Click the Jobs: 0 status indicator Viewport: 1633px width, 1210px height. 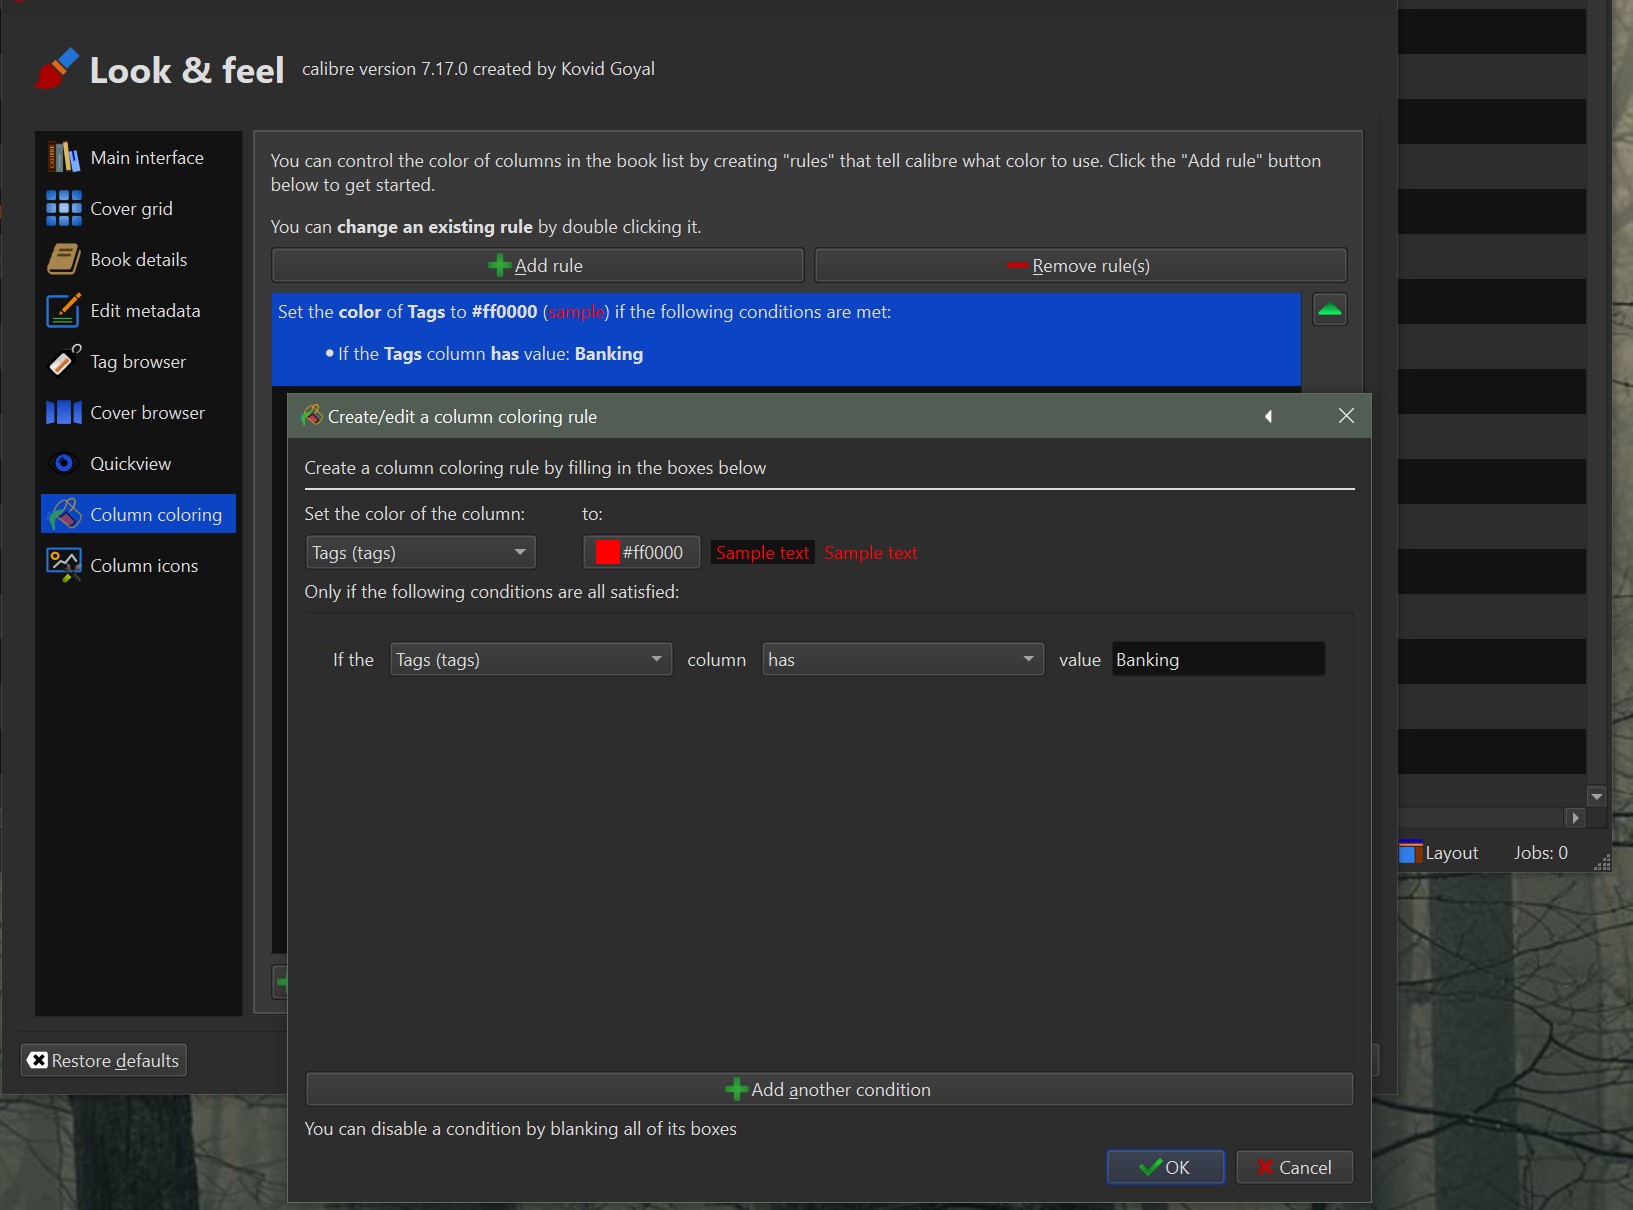tap(1541, 853)
